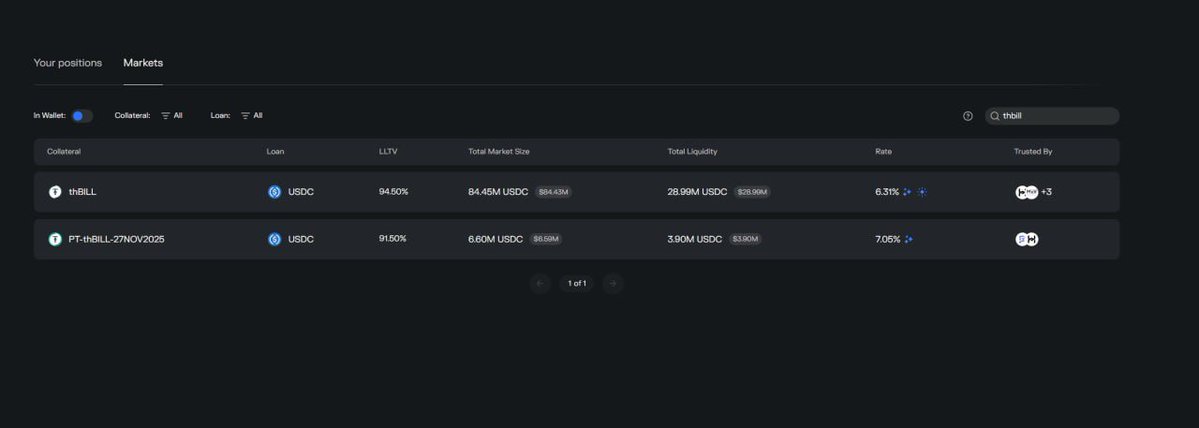Viewport: 1199px width, 428px height.
Task: Go to the next page arrow
Action: 613,283
